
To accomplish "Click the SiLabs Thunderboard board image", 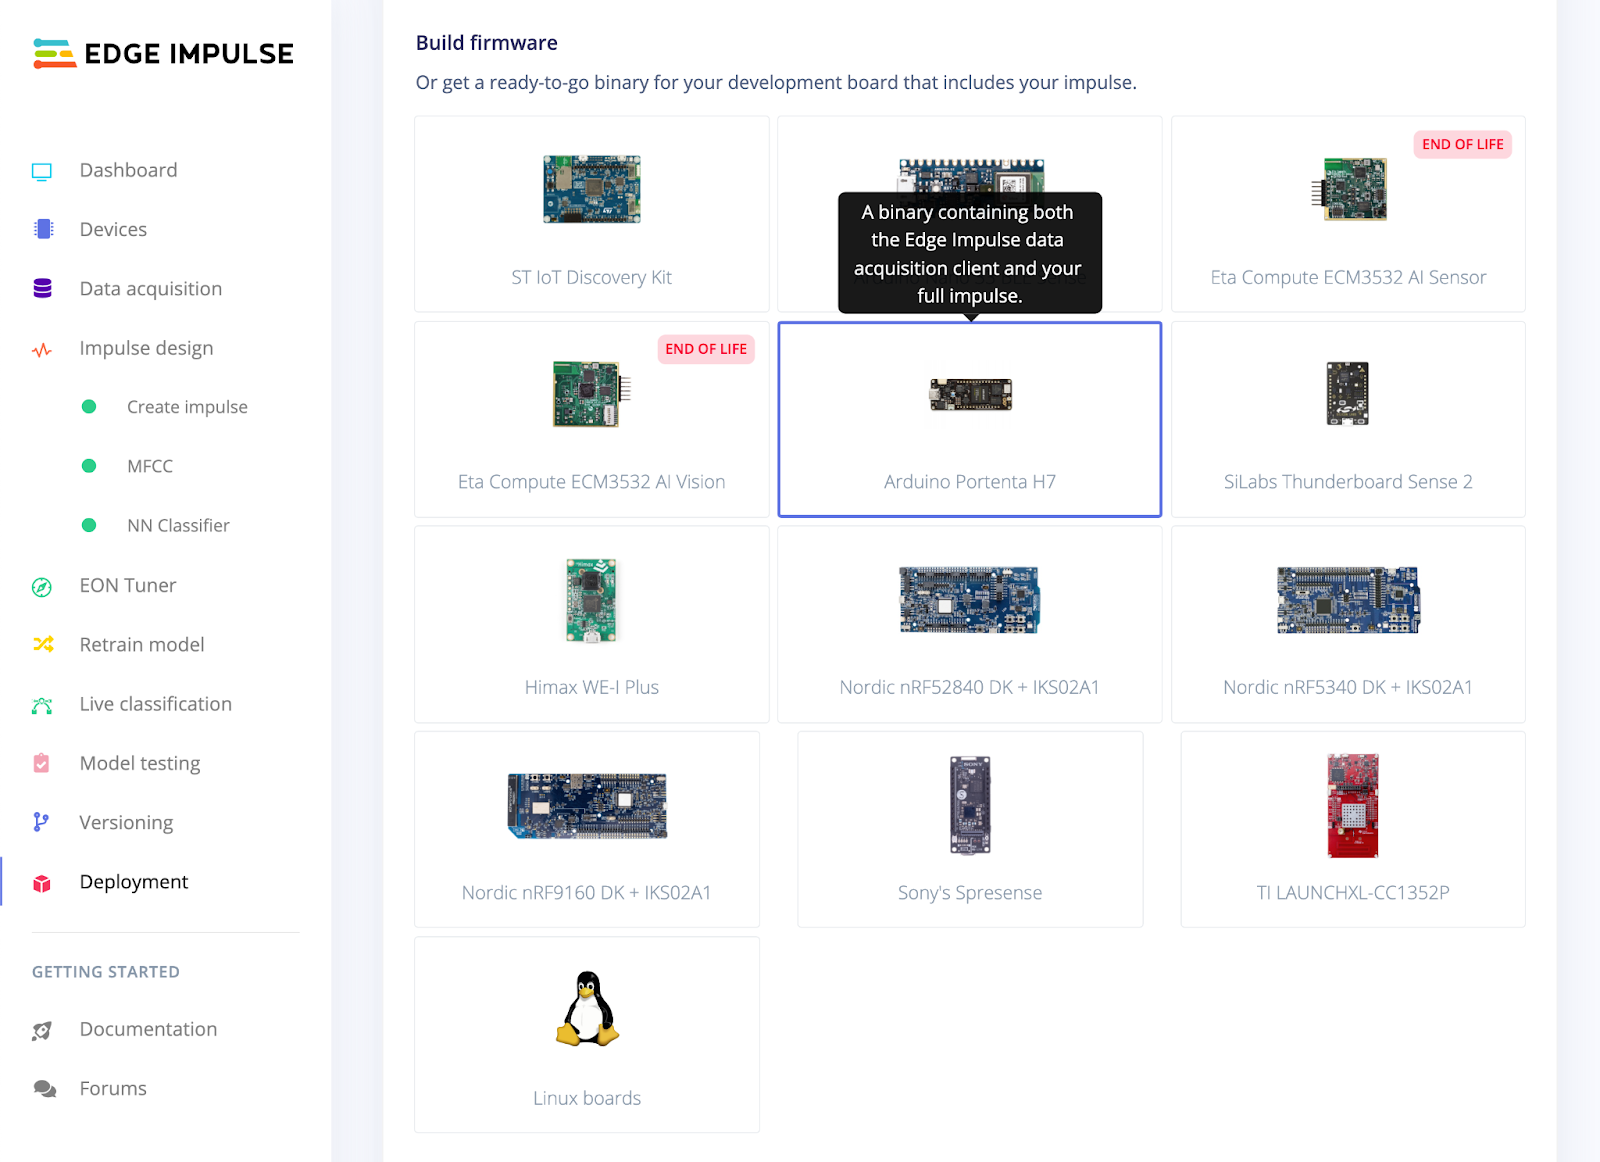I will pyautogui.click(x=1348, y=394).
